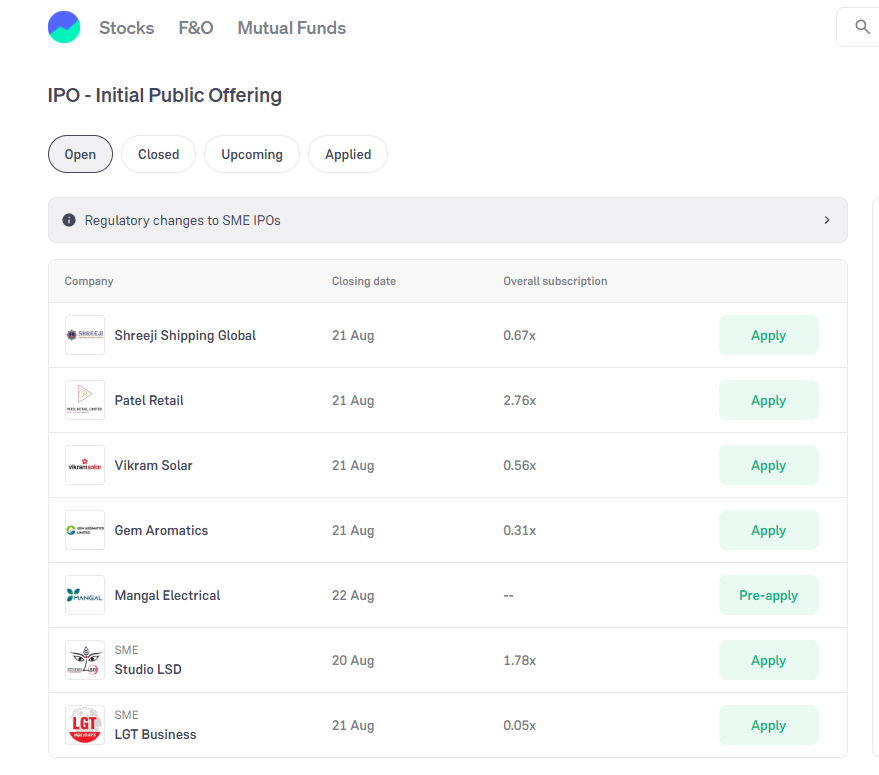Image resolution: width=879 pixels, height=775 pixels.
Task: Click LGT Business company logo
Action: point(85,725)
